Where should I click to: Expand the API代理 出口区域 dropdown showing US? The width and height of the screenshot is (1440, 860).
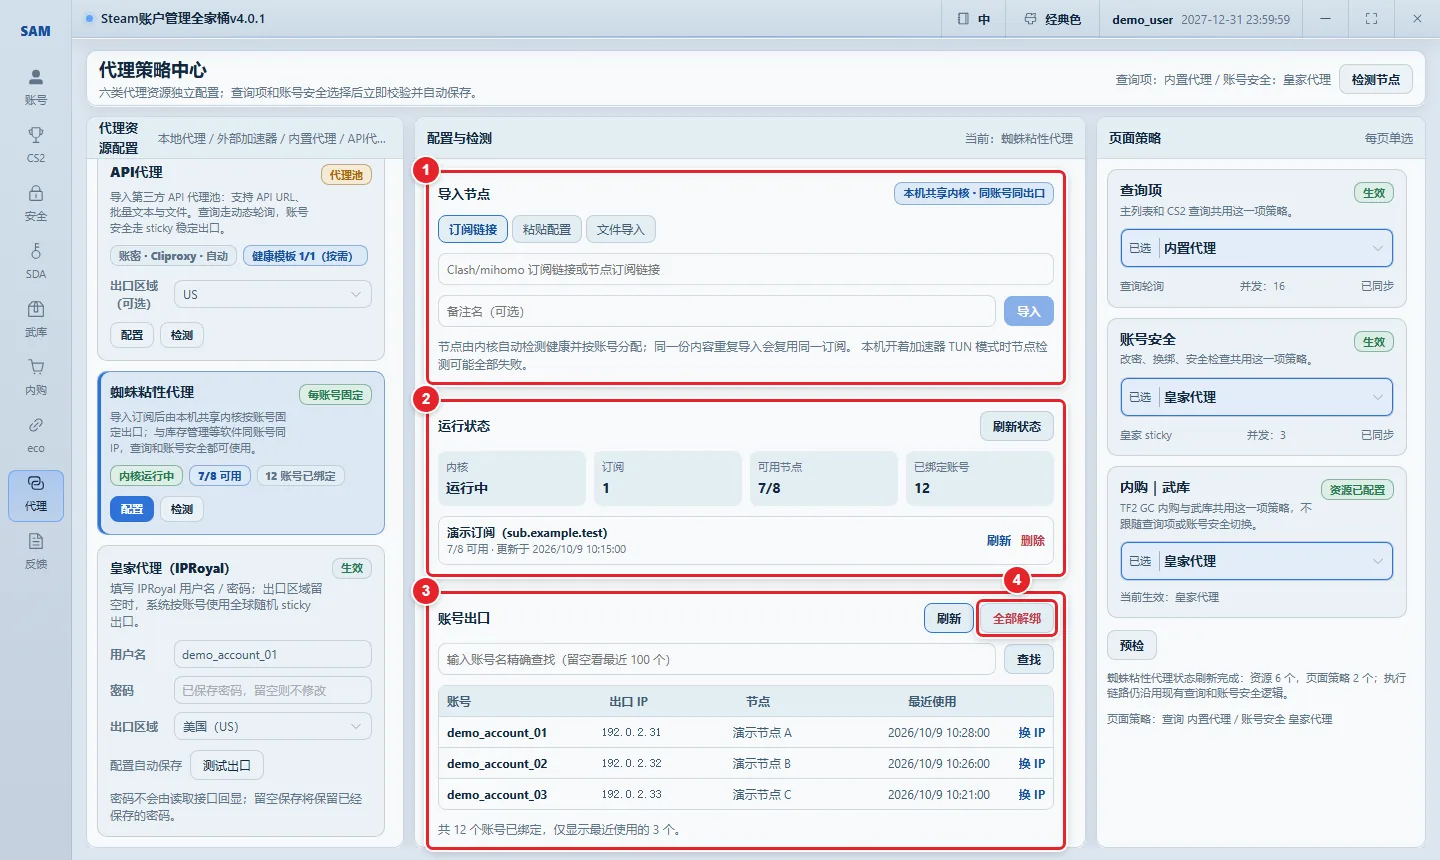(273, 294)
